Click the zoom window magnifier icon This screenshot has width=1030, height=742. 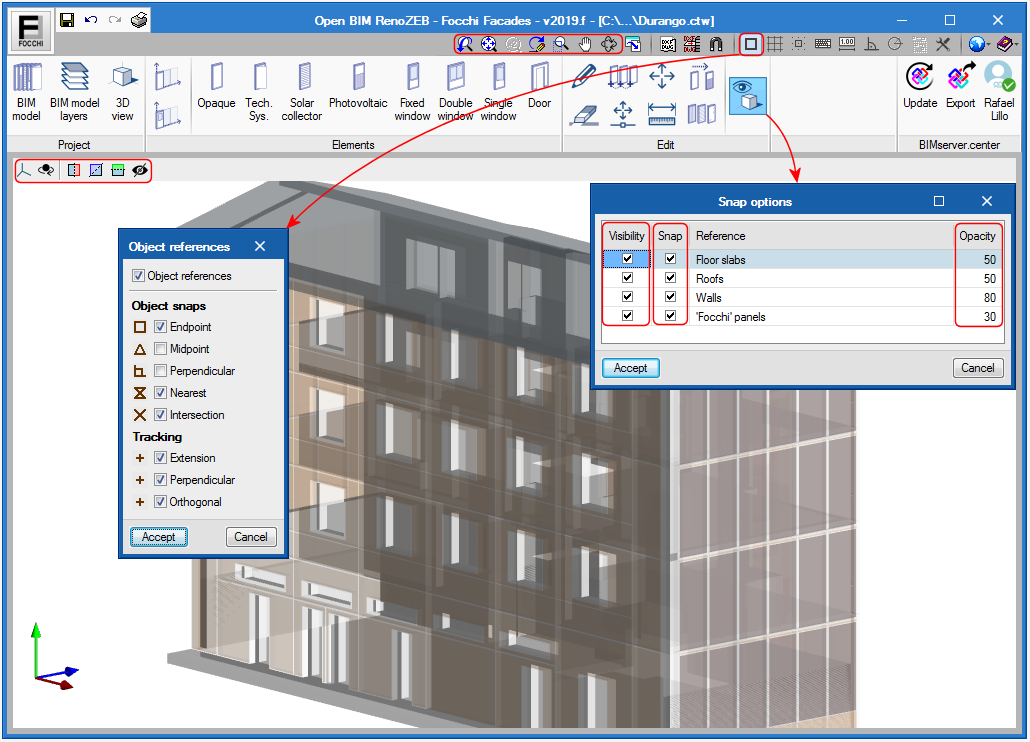(560, 44)
